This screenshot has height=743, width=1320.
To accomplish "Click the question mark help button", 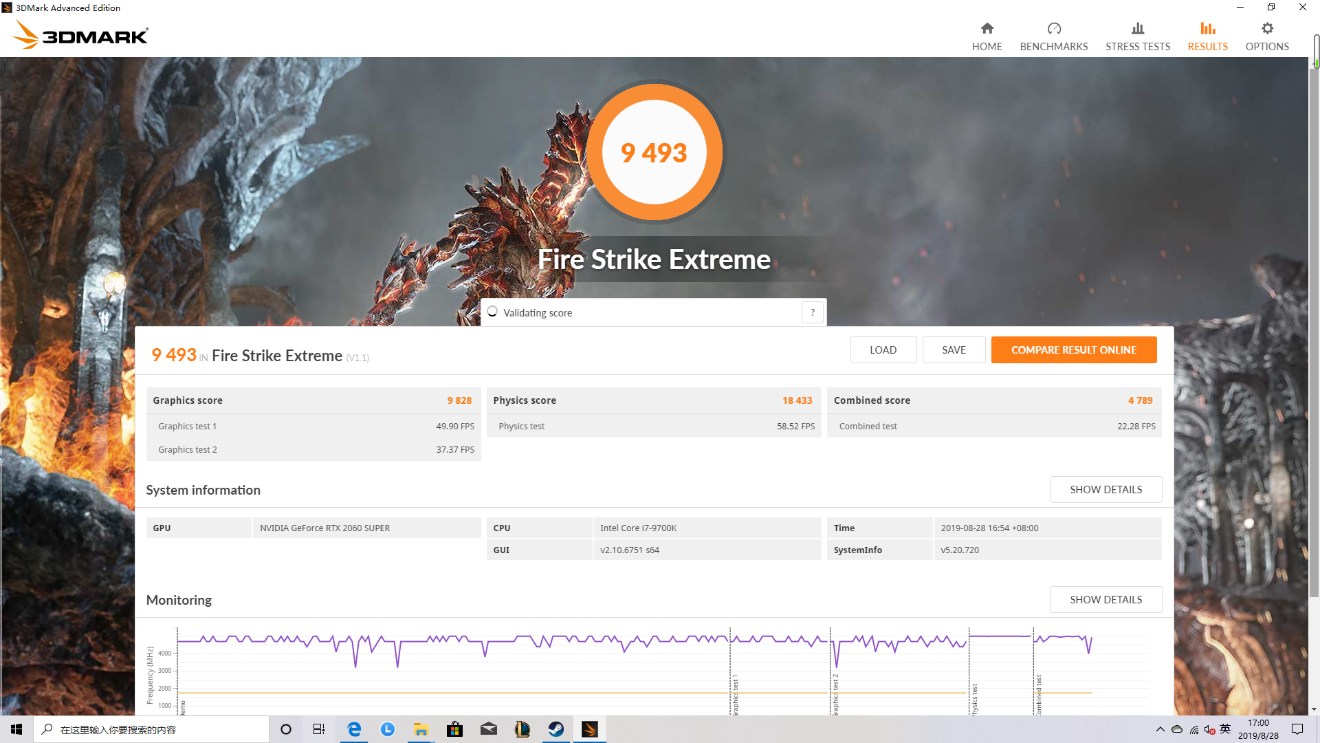I will pos(813,312).
